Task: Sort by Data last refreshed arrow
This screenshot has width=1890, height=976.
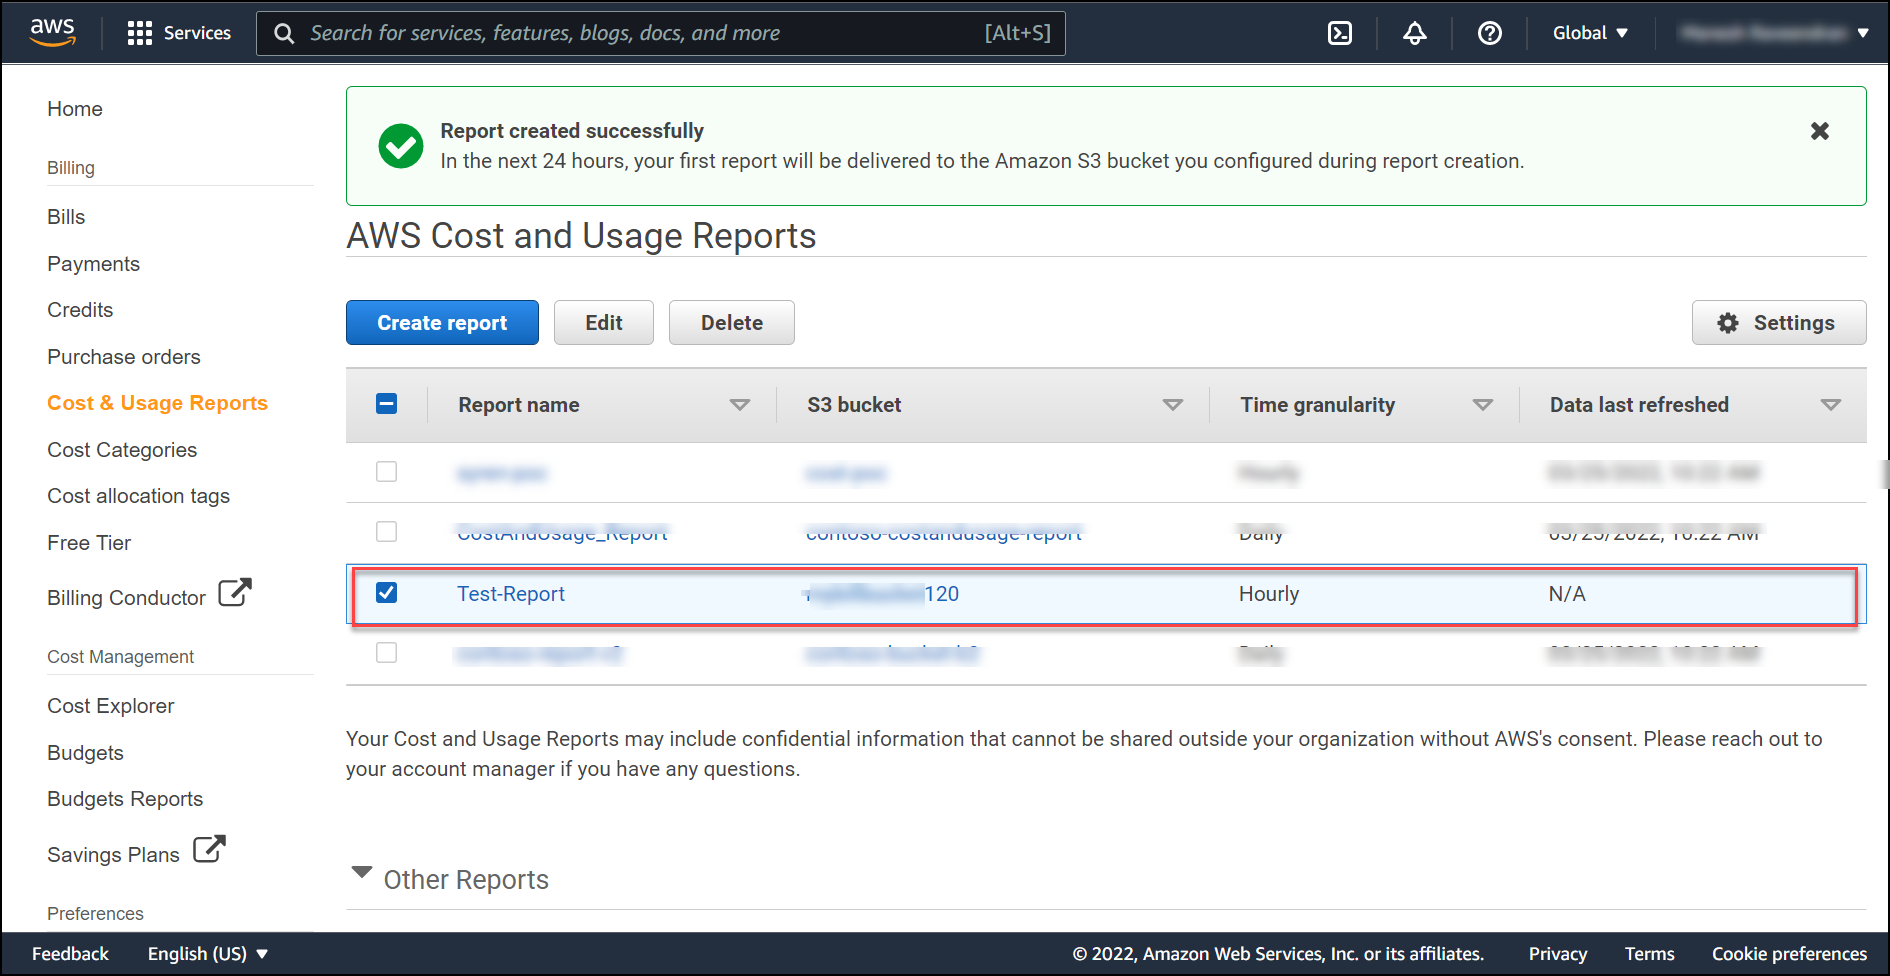Action: click(1830, 405)
